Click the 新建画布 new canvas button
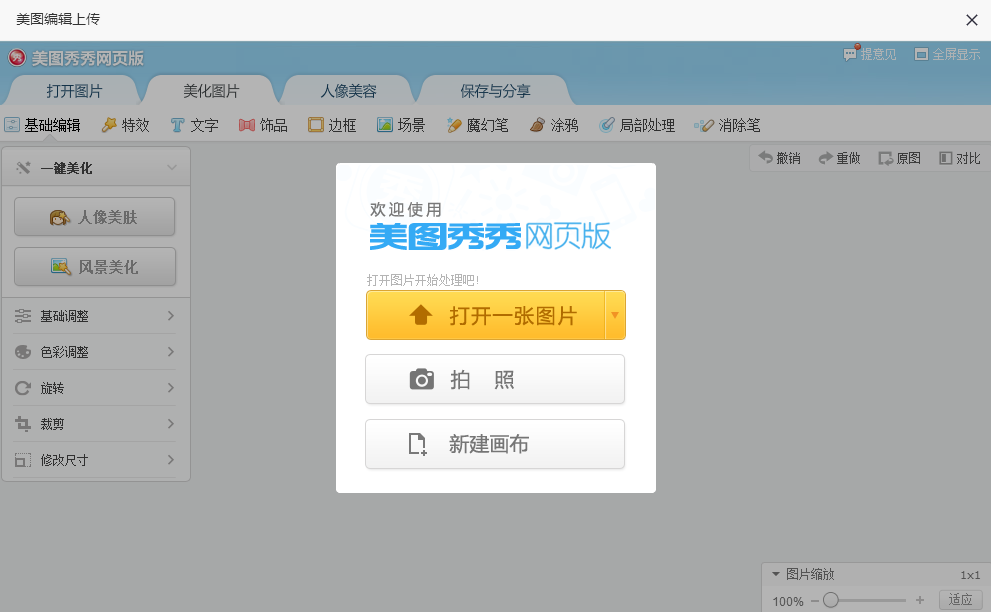 pyautogui.click(x=495, y=445)
